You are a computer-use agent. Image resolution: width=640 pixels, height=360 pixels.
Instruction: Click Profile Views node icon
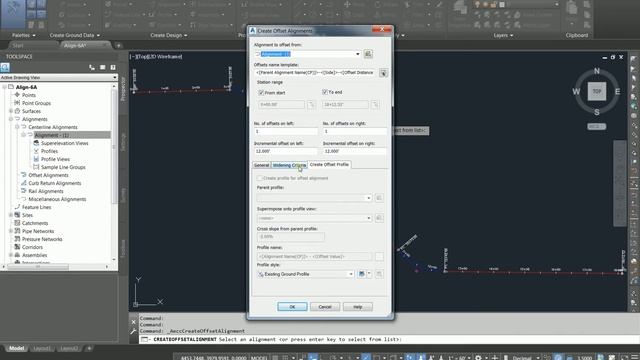click(36, 159)
